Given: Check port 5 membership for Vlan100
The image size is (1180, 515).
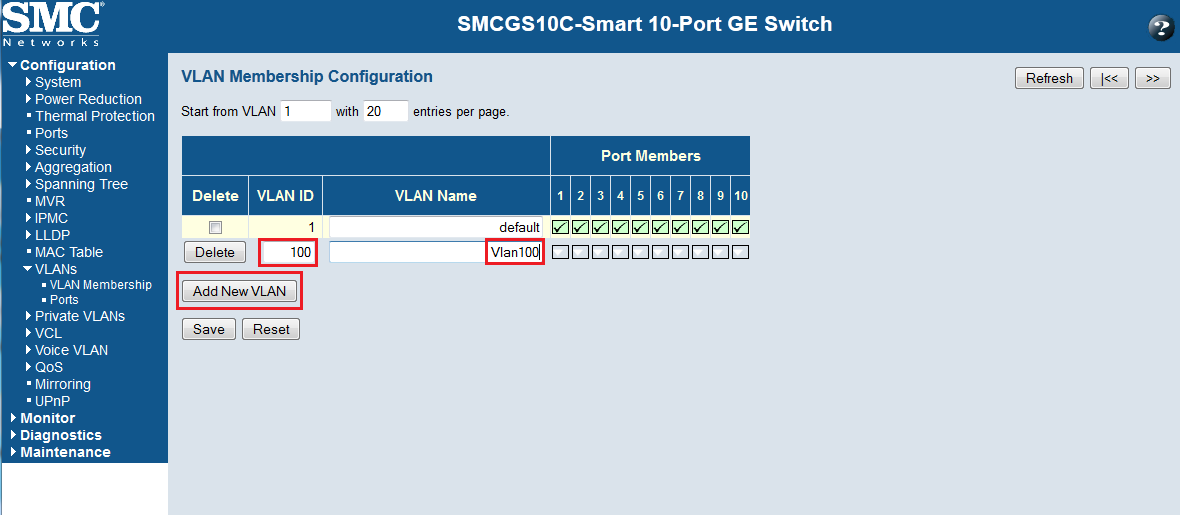Looking at the screenshot, I should (640, 252).
